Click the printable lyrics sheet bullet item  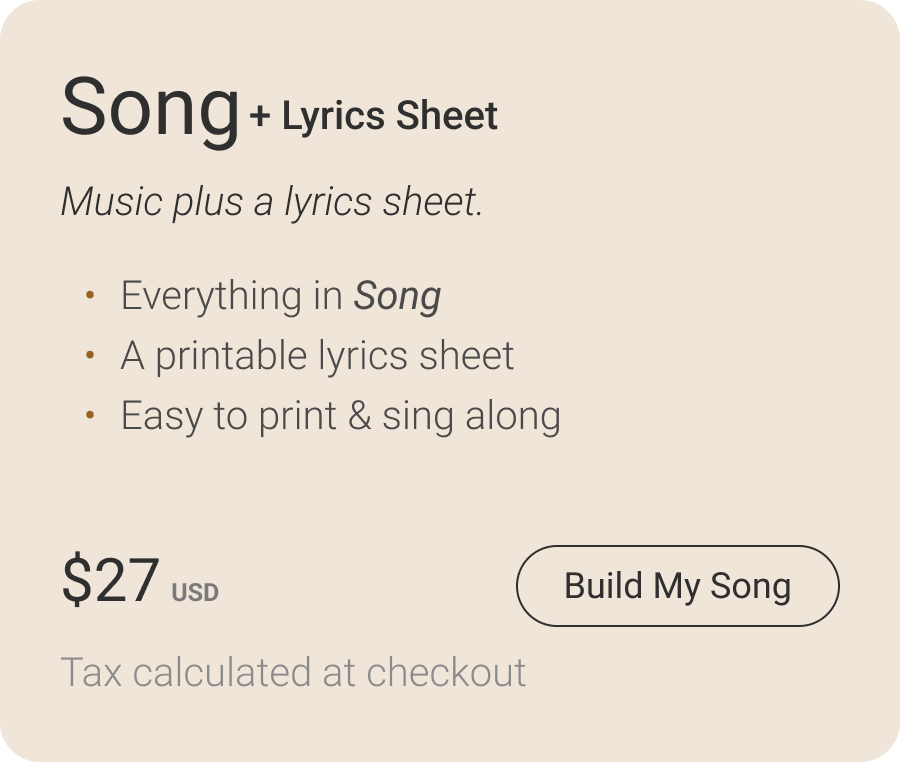pos(317,355)
